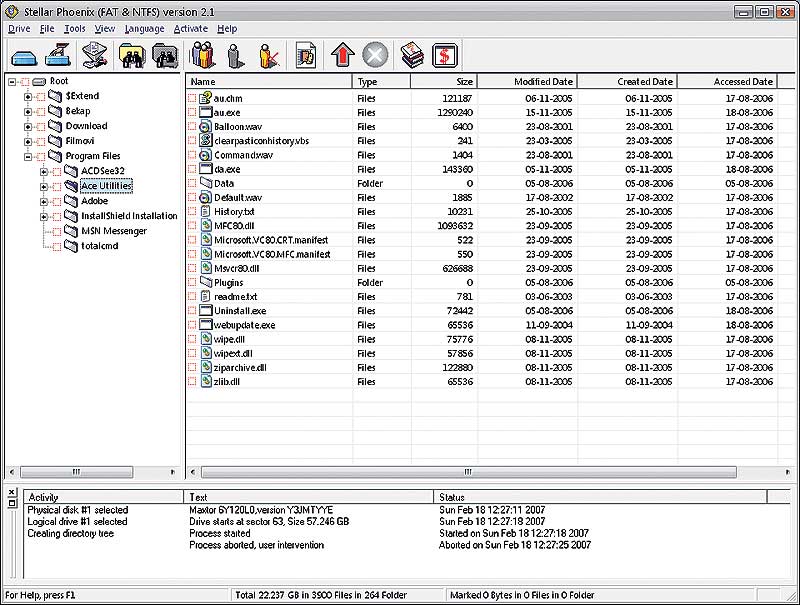Click the drive with documents toolbar icon
This screenshot has height=605, width=800.
click(95, 55)
